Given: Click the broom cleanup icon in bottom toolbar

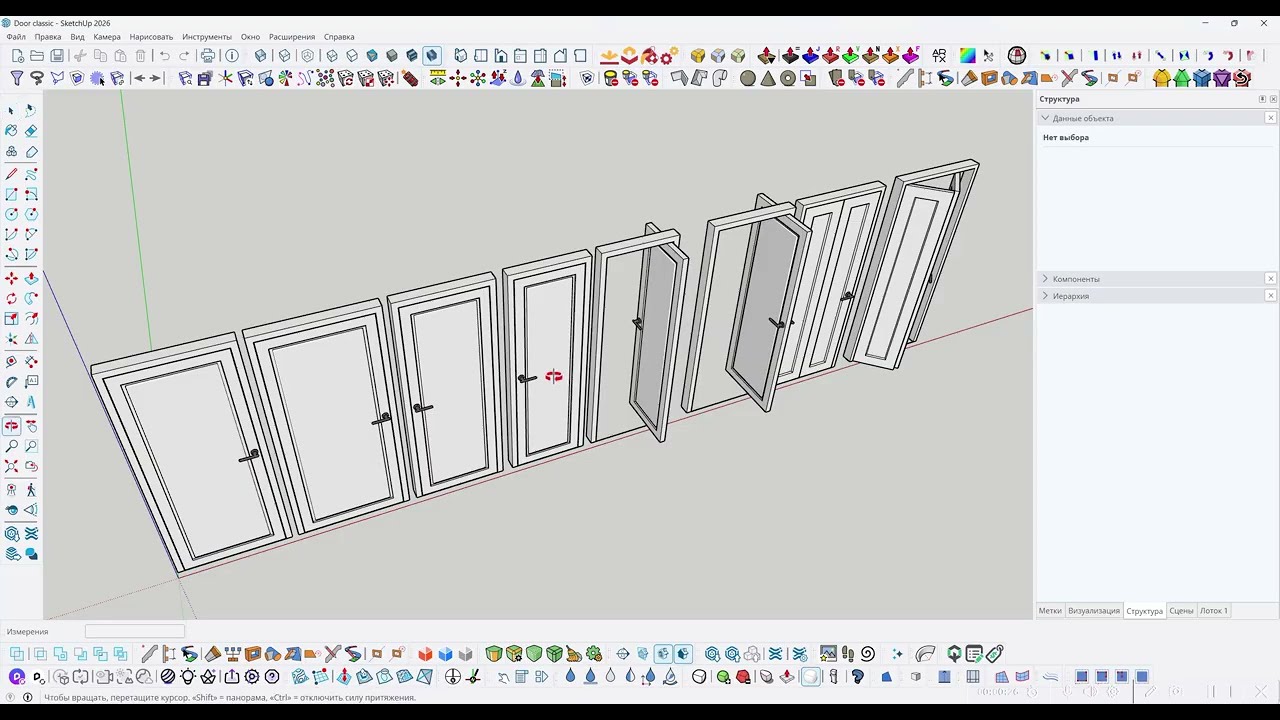Looking at the screenshot, I should click(x=574, y=654).
